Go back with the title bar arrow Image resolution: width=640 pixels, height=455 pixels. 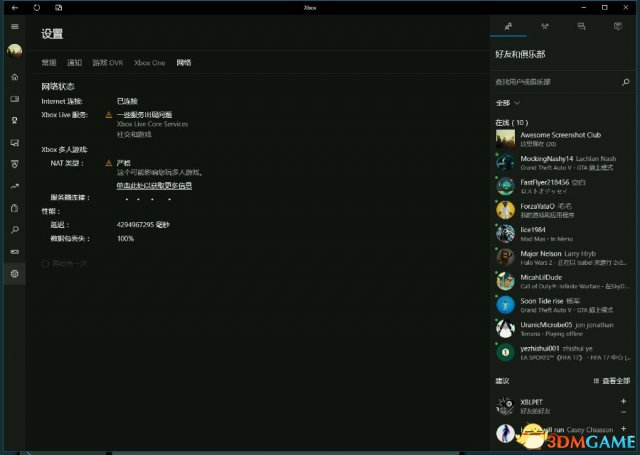click(x=15, y=7)
